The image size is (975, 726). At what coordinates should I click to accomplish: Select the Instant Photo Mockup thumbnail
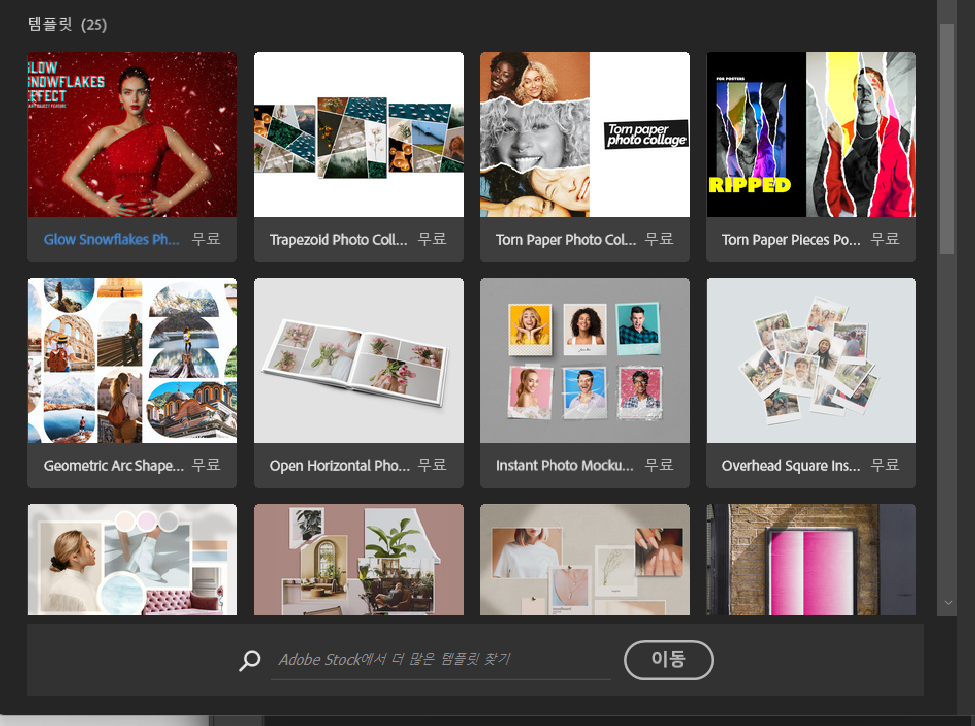pos(584,361)
